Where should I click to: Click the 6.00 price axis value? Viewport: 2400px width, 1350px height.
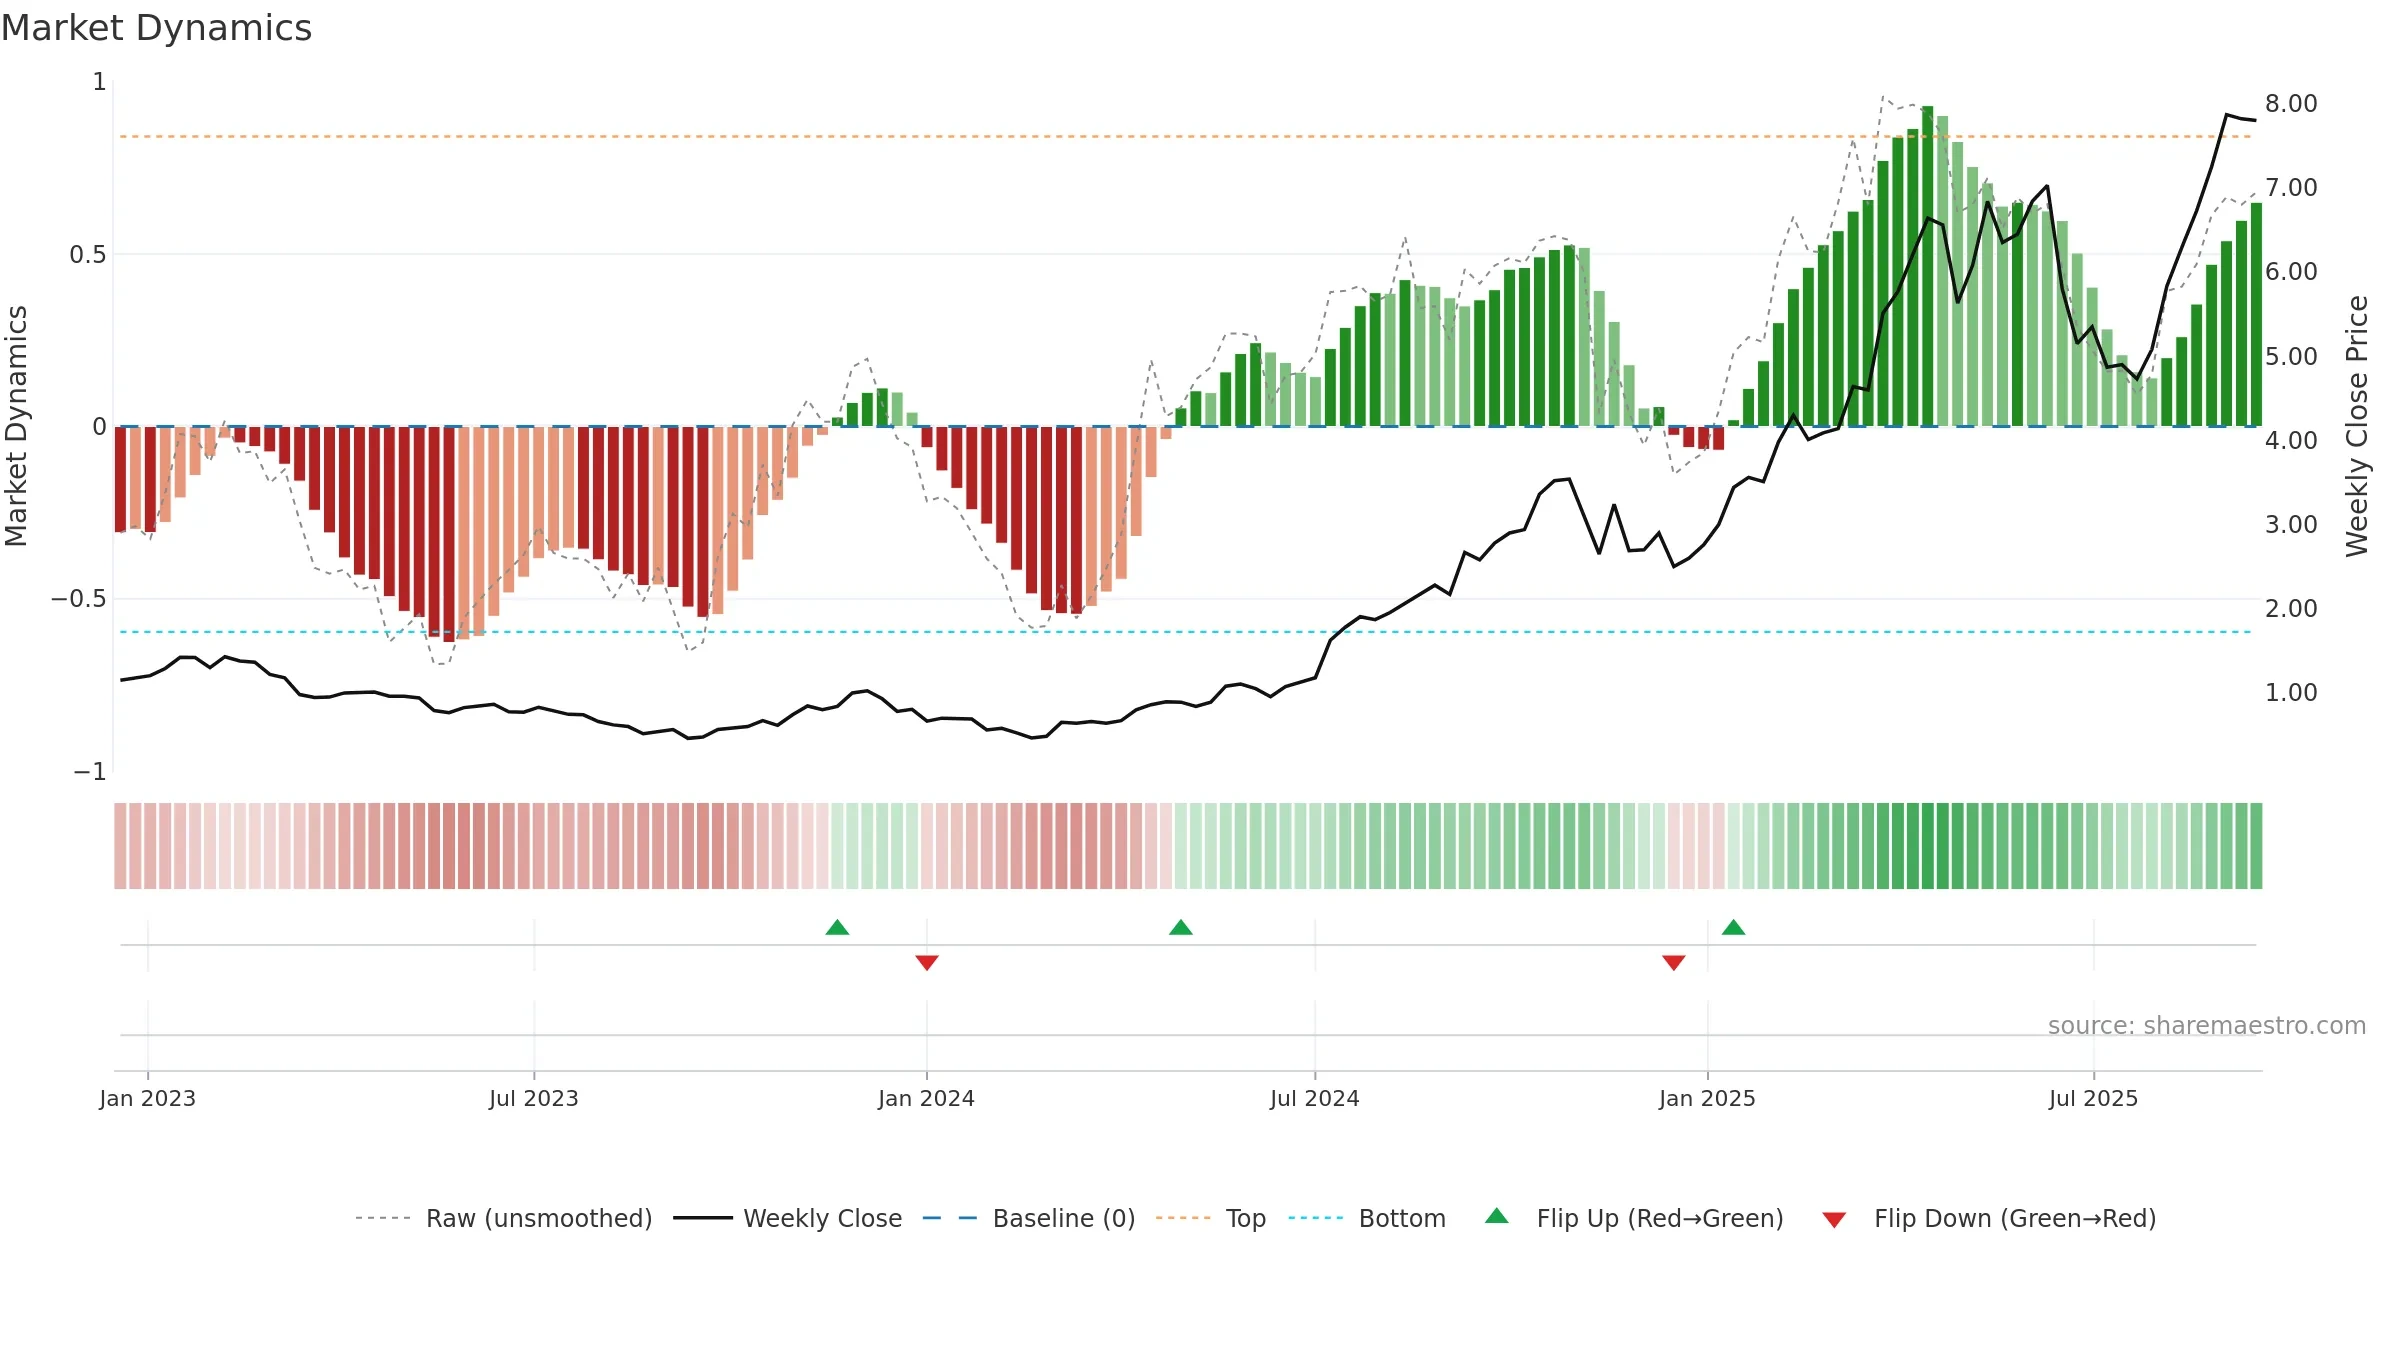click(x=2291, y=271)
